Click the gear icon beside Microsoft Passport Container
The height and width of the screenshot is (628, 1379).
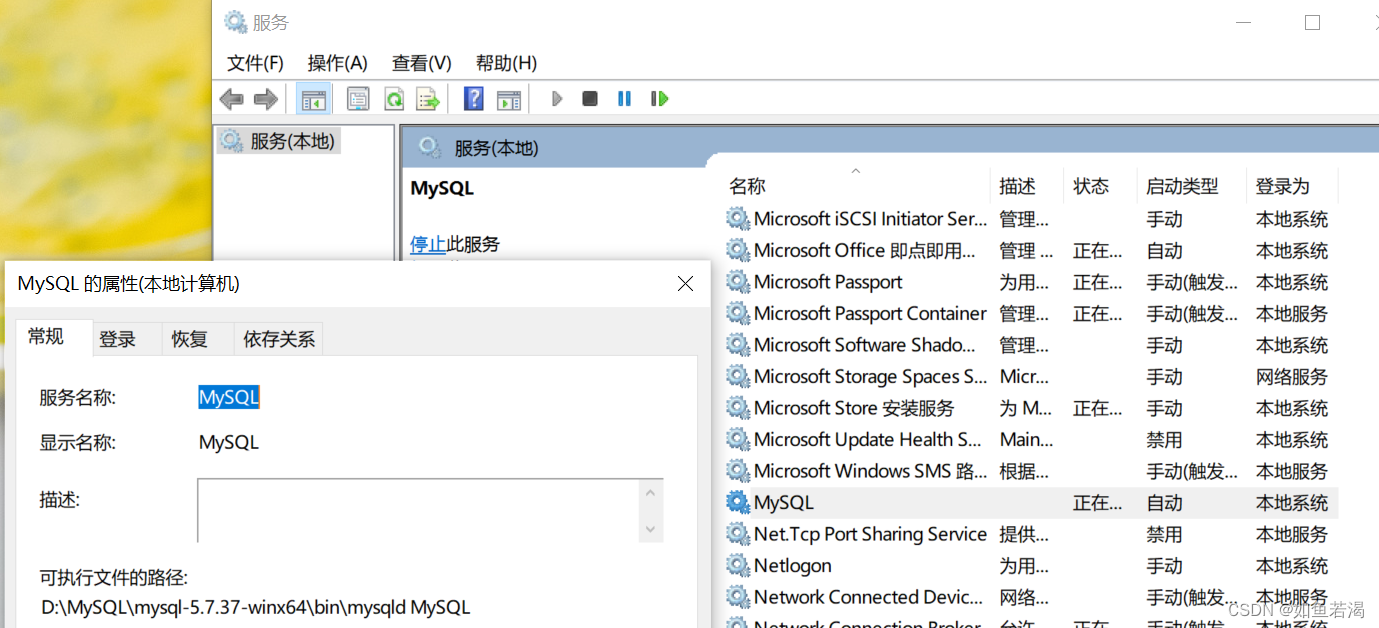[738, 313]
